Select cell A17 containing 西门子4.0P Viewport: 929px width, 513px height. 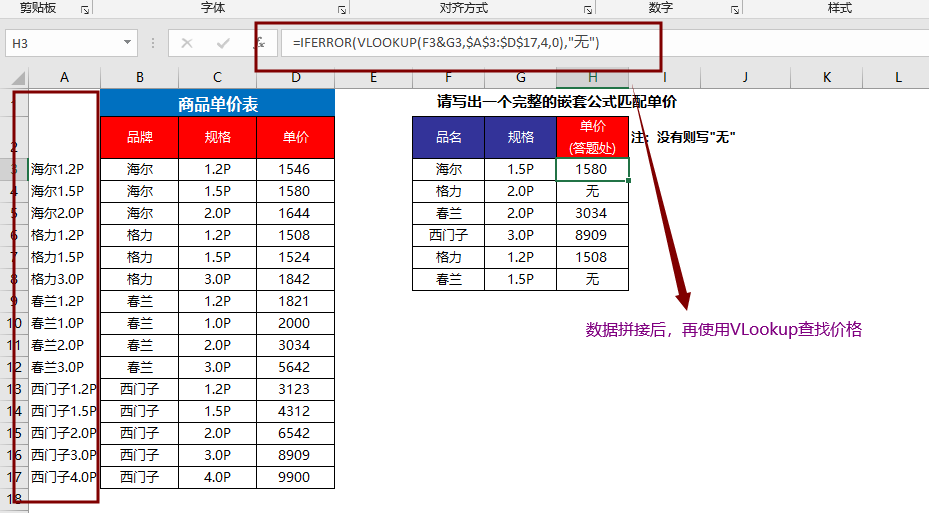(64, 477)
